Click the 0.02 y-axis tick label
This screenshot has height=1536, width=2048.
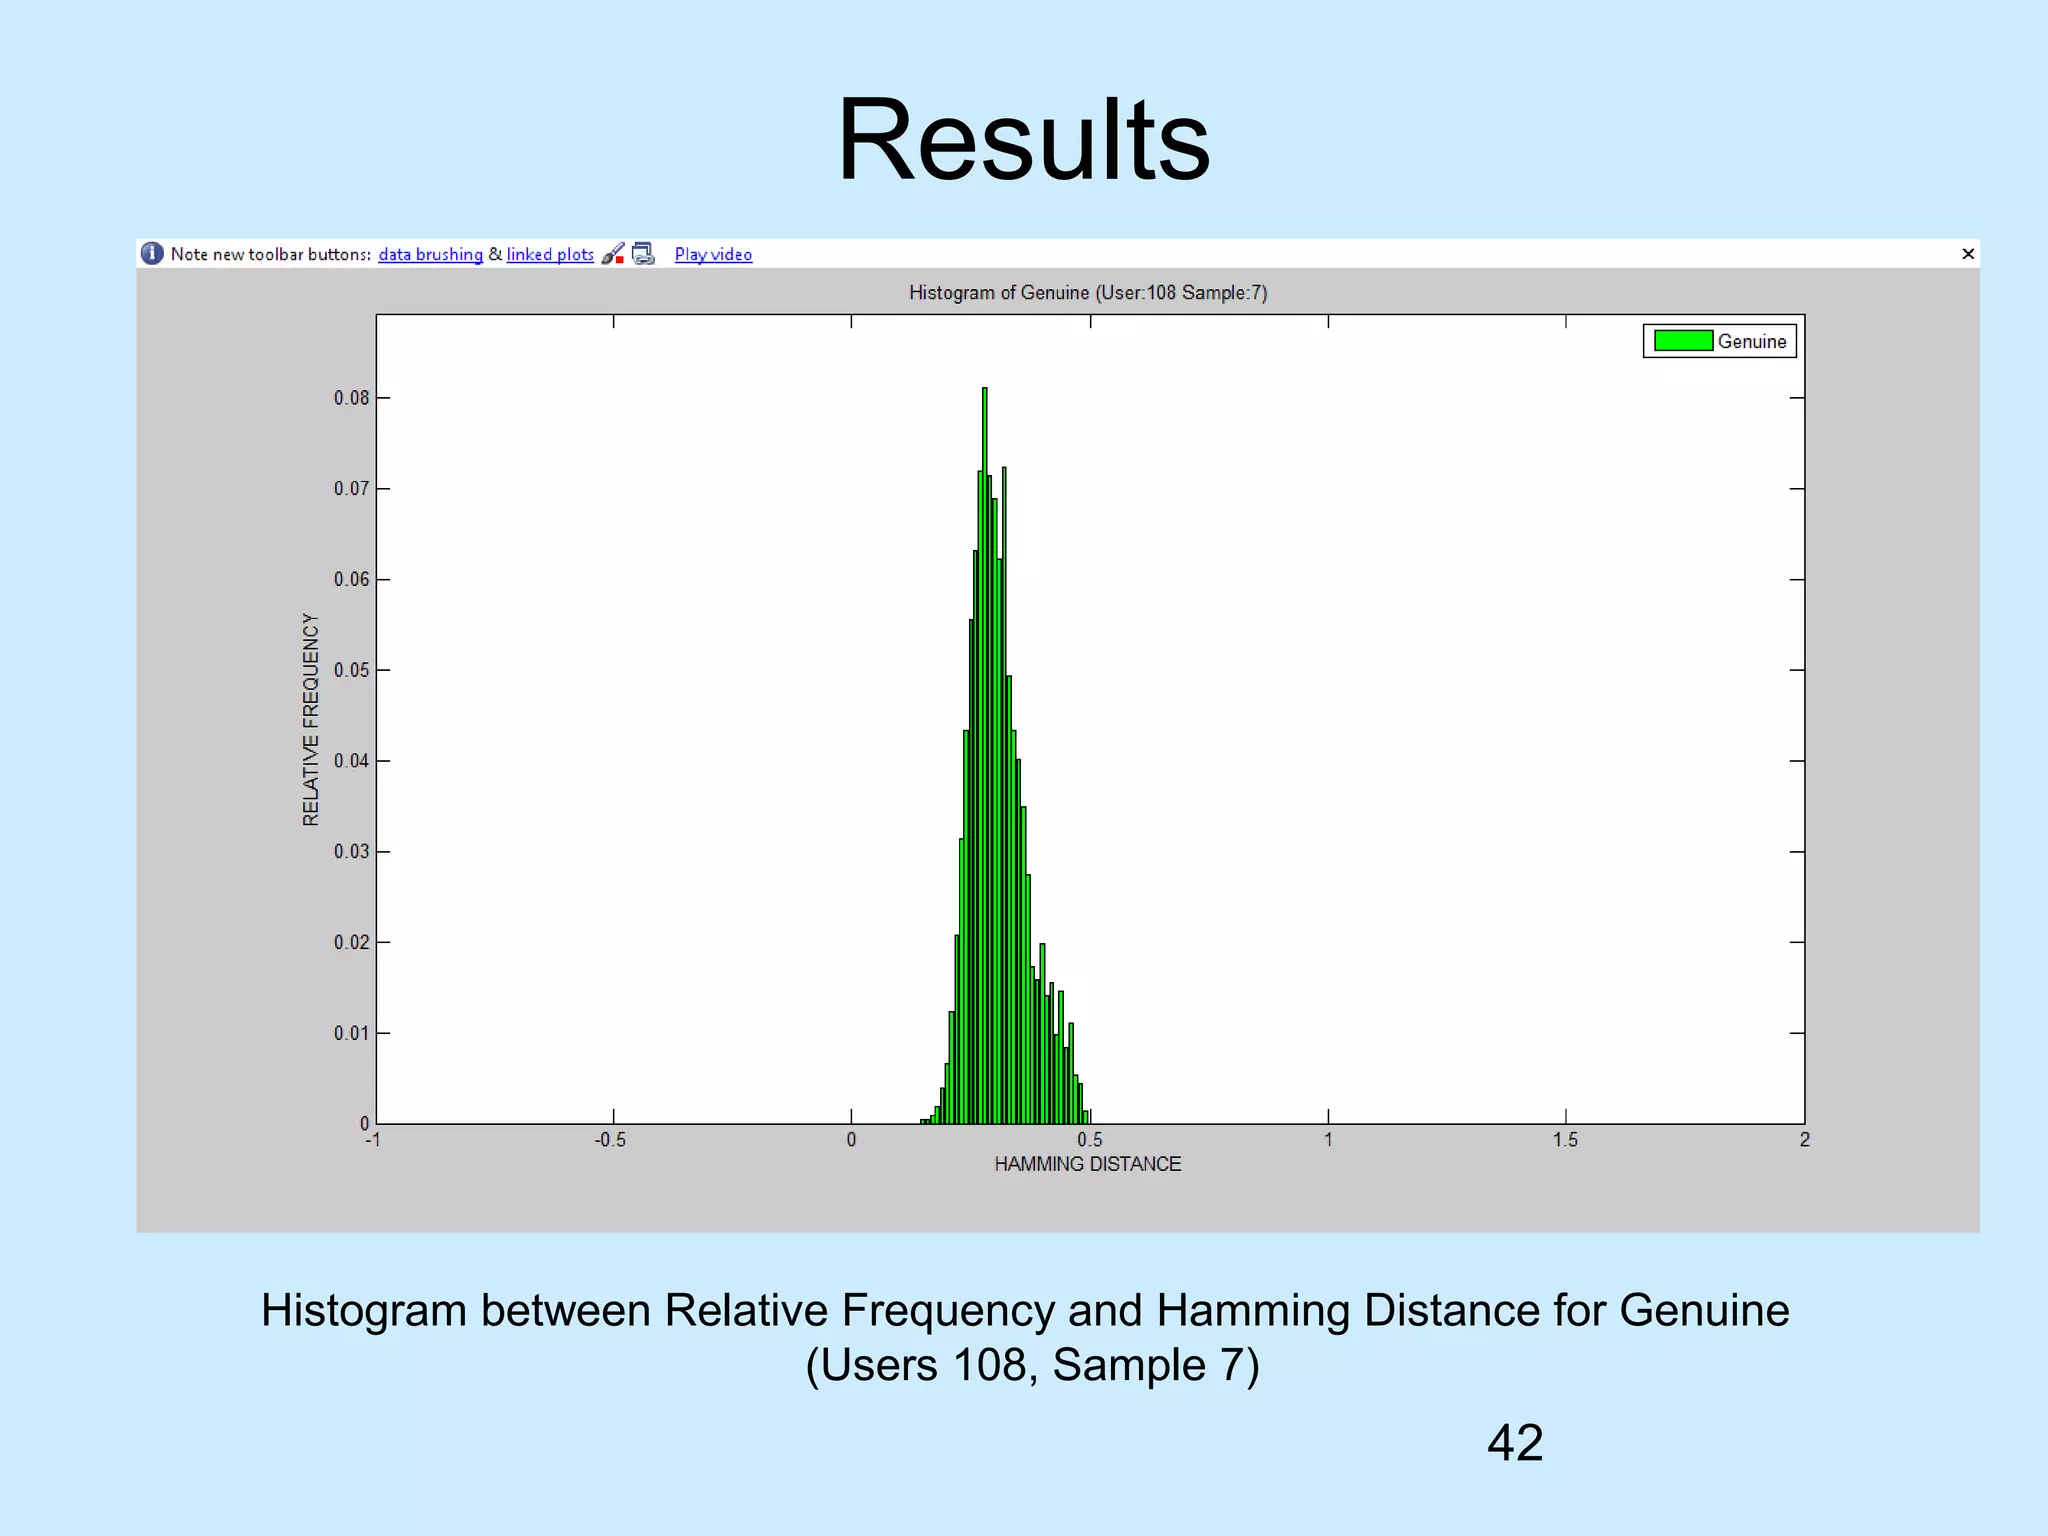point(351,942)
